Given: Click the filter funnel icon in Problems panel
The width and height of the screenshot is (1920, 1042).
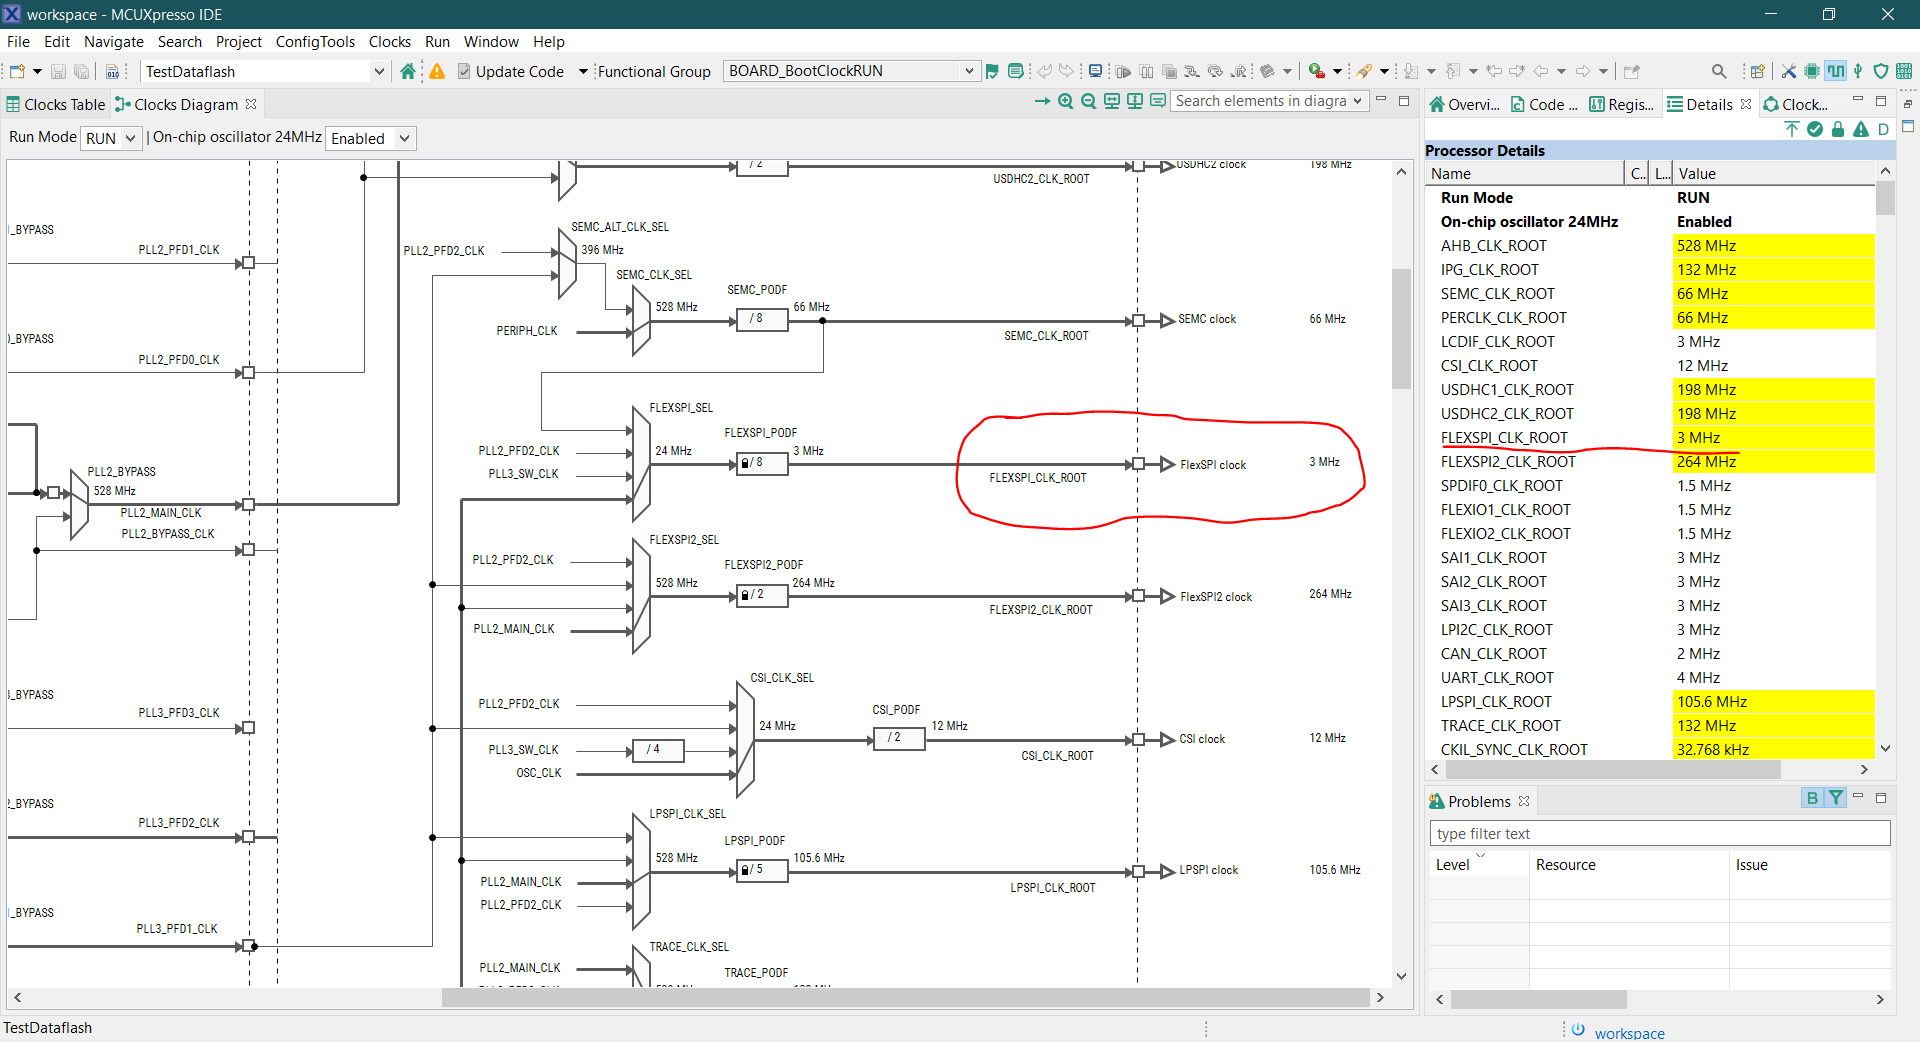Looking at the screenshot, I should pos(1835,798).
